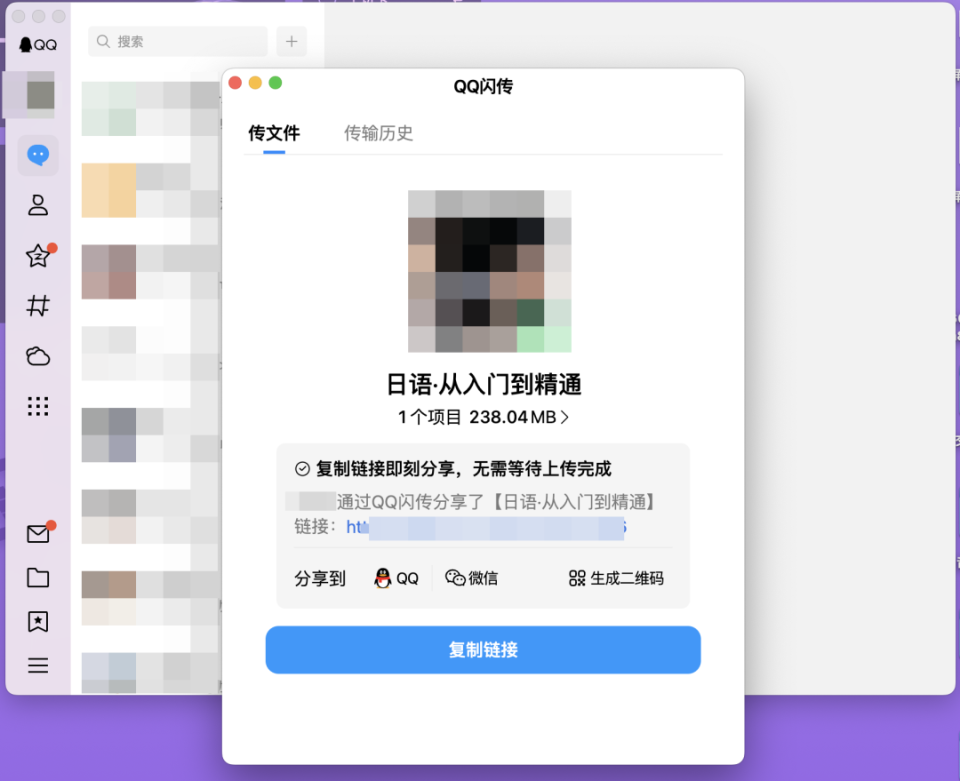960x781 pixels.
Task: Focus the 搜索 search field
Action: click(x=178, y=42)
